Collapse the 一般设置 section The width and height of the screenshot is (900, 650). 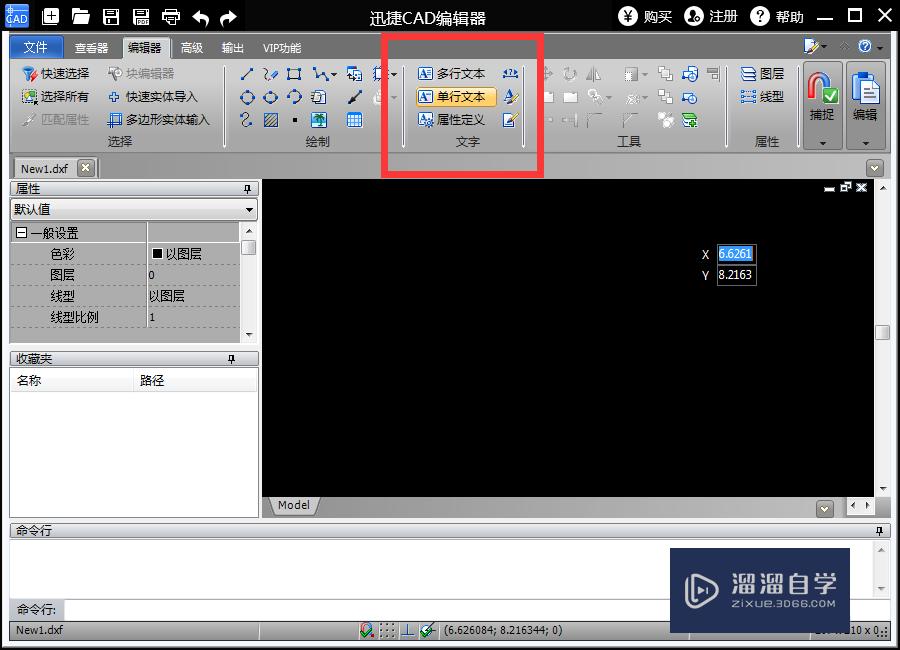[x=22, y=233]
